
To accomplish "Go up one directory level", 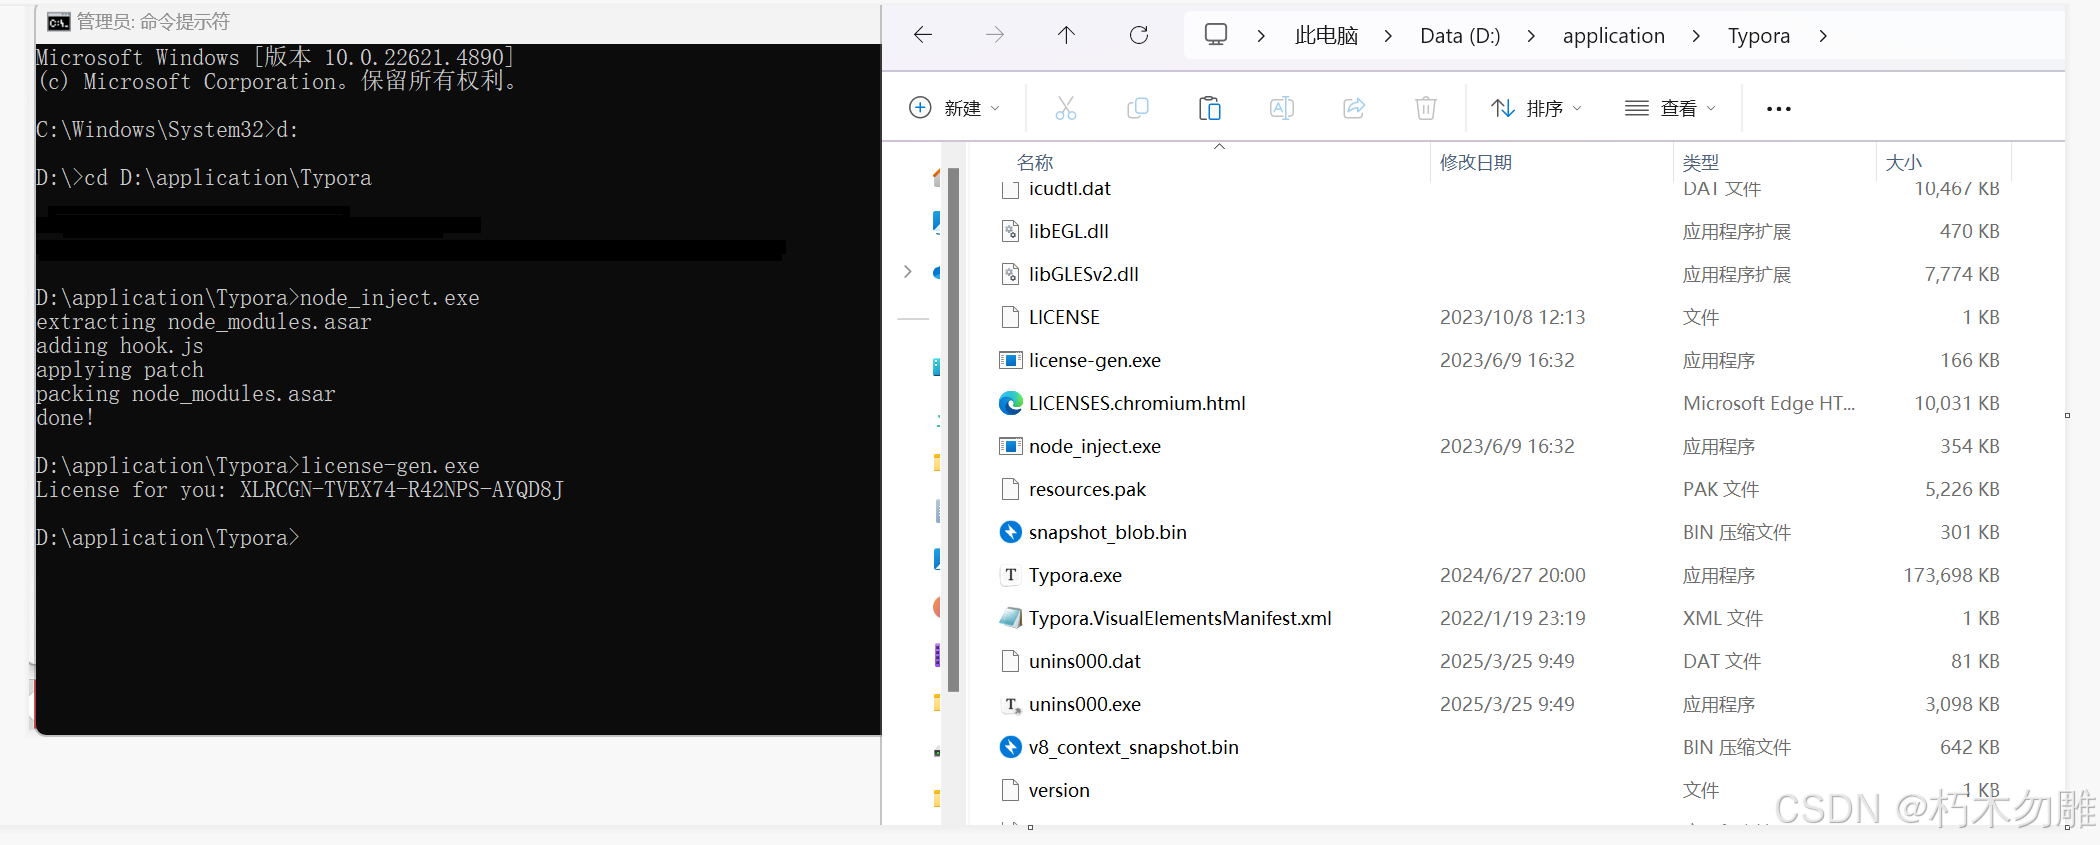I will (x=1066, y=36).
